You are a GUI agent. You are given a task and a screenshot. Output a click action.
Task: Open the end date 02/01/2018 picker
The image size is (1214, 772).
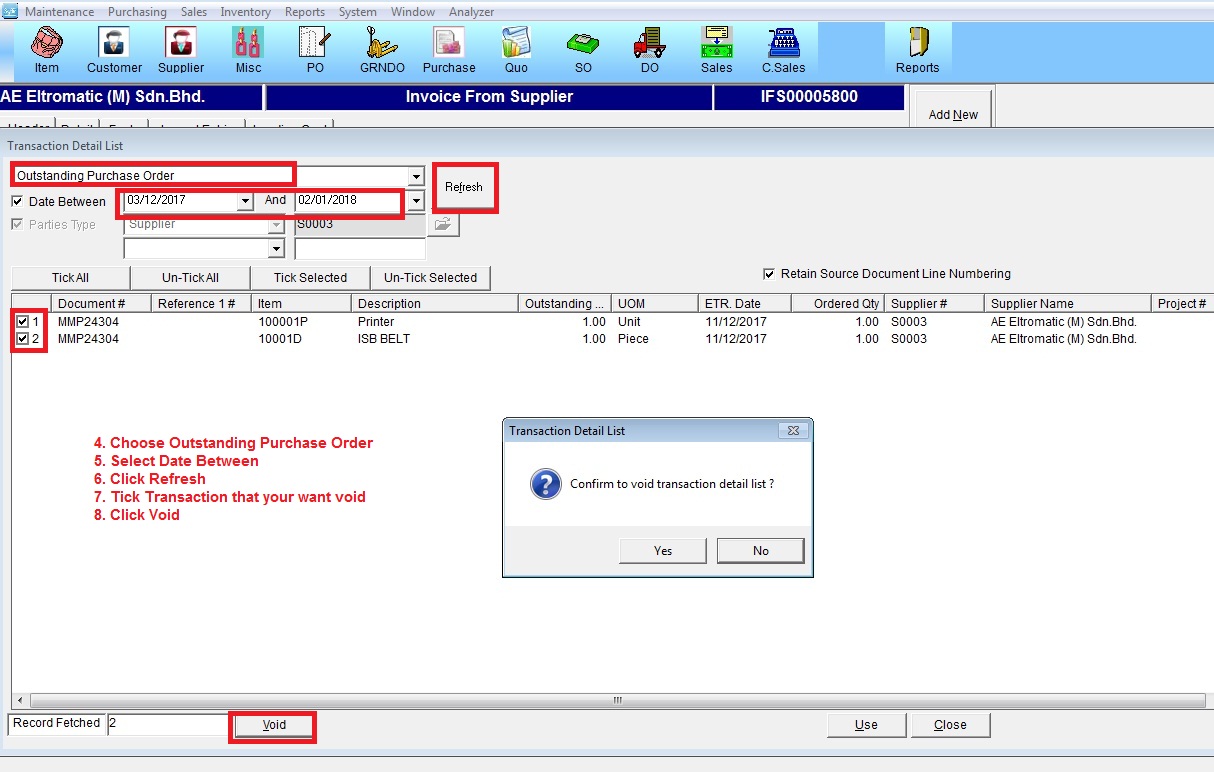coord(416,201)
